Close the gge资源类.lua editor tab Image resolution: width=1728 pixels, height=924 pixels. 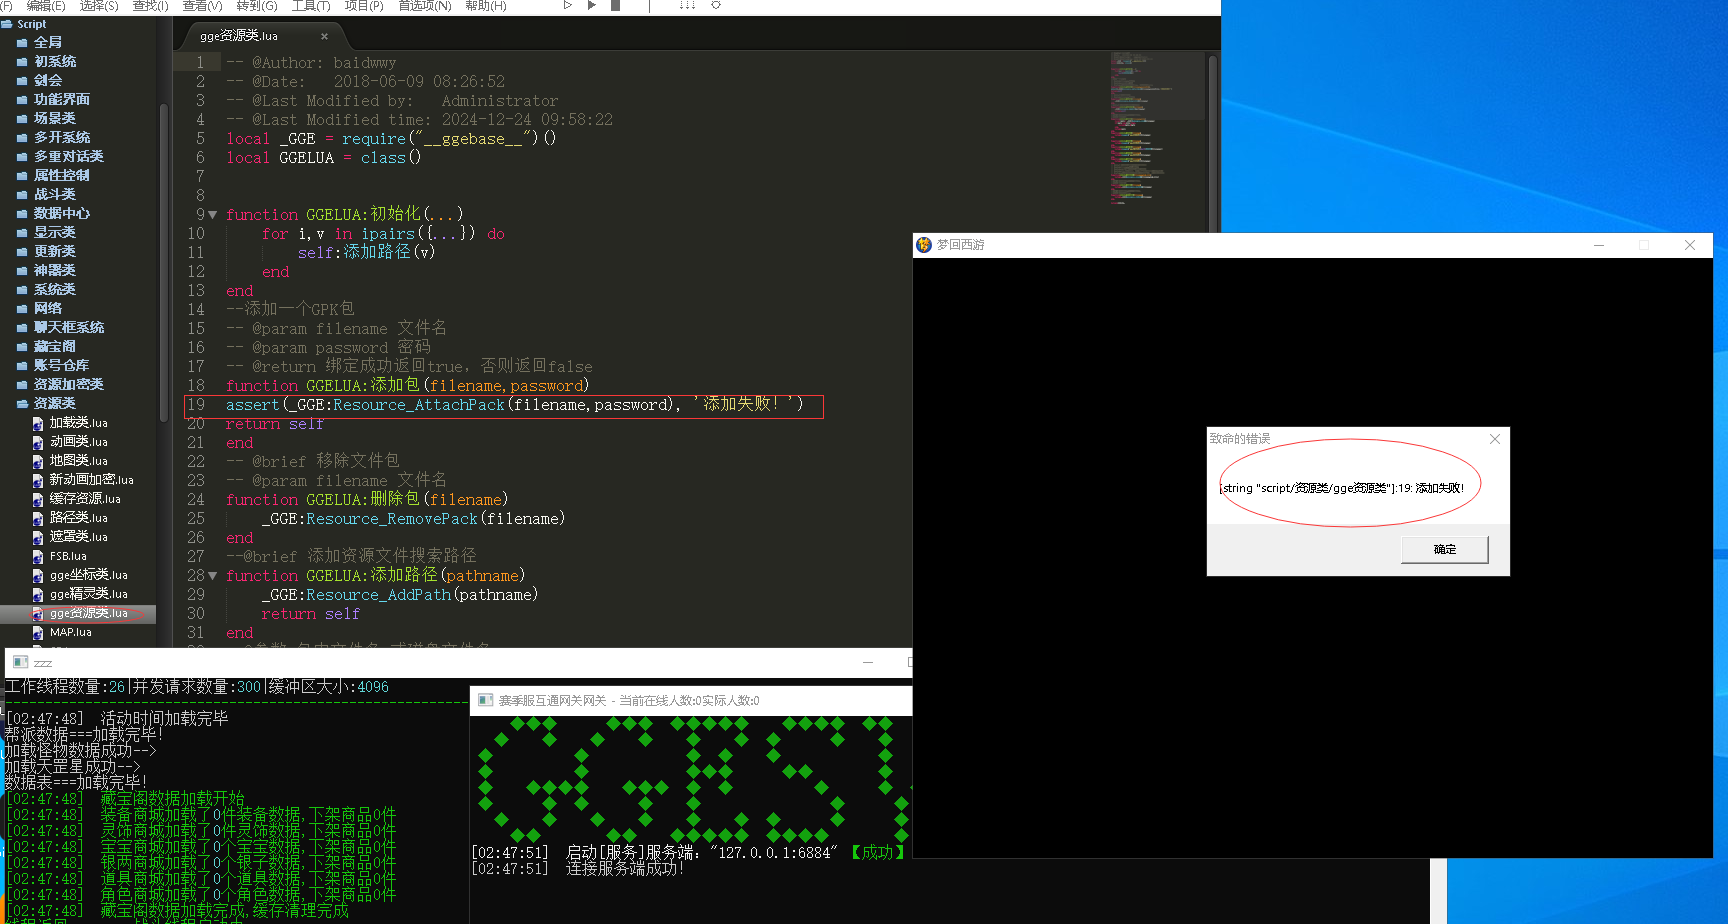click(x=324, y=36)
